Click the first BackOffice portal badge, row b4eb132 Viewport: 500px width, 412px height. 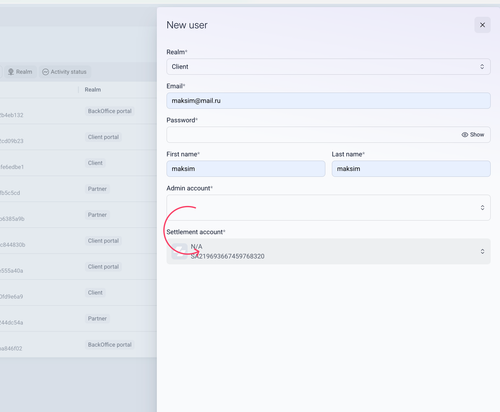110,111
